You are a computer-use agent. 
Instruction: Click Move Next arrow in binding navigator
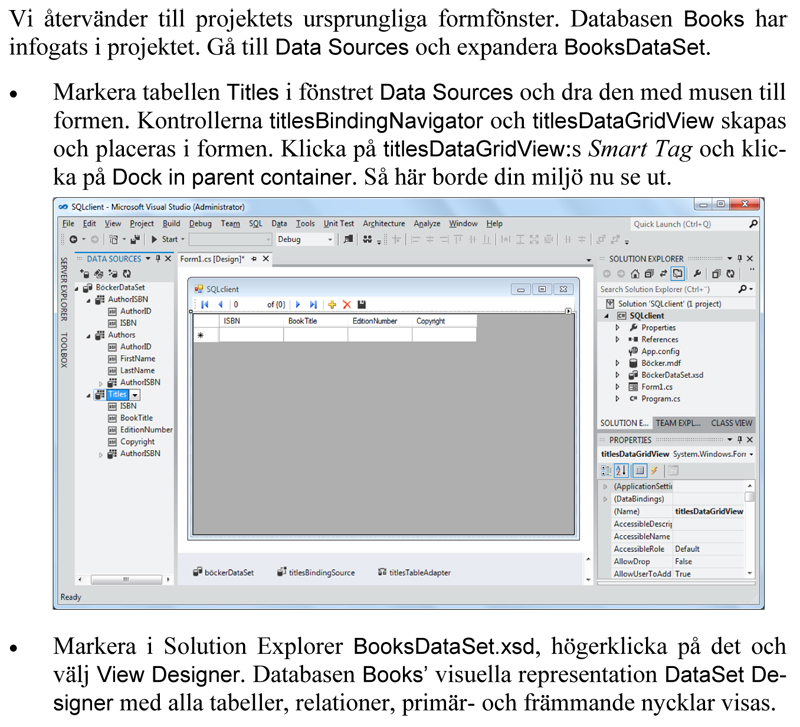point(298,304)
